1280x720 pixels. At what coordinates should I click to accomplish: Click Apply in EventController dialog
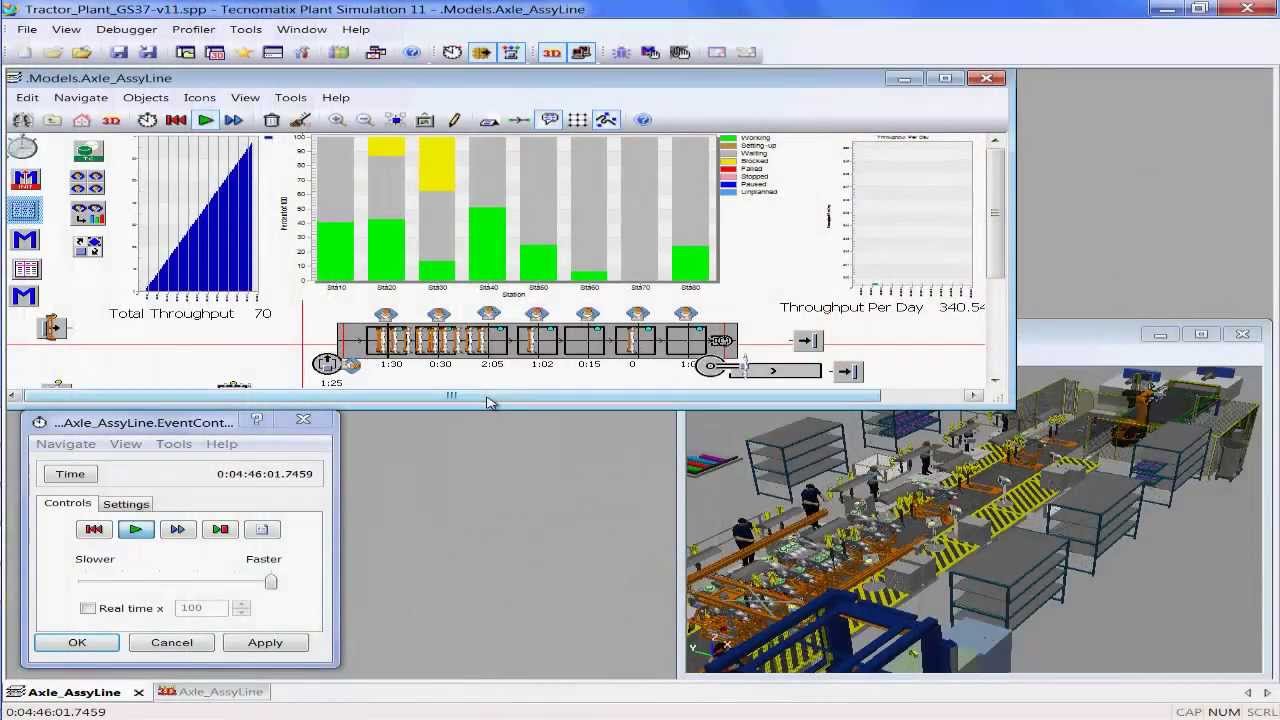265,643
